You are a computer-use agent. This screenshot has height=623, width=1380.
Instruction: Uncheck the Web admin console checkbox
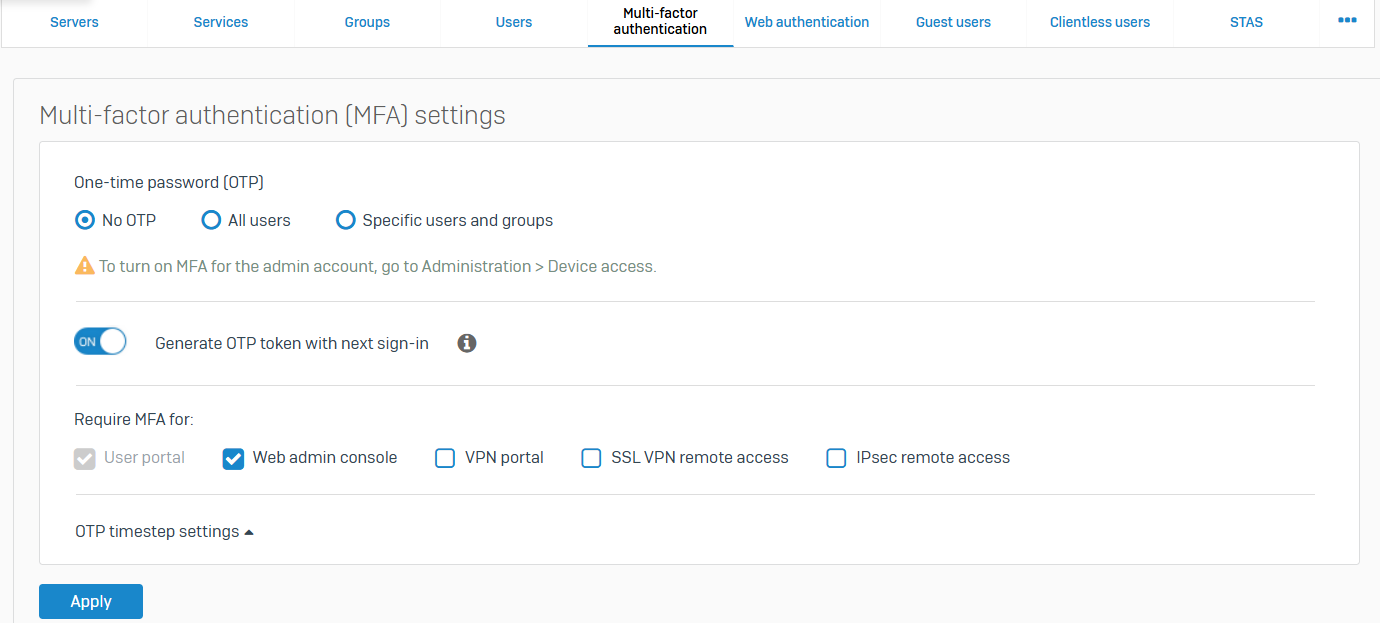pos(233,458)
